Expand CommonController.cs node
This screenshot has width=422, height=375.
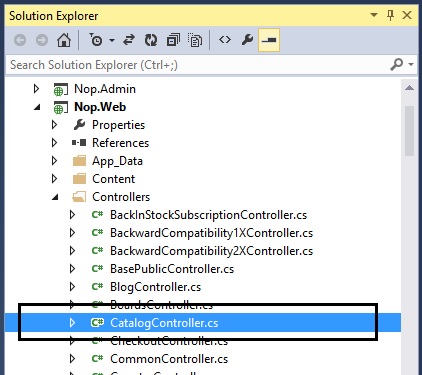72,359
